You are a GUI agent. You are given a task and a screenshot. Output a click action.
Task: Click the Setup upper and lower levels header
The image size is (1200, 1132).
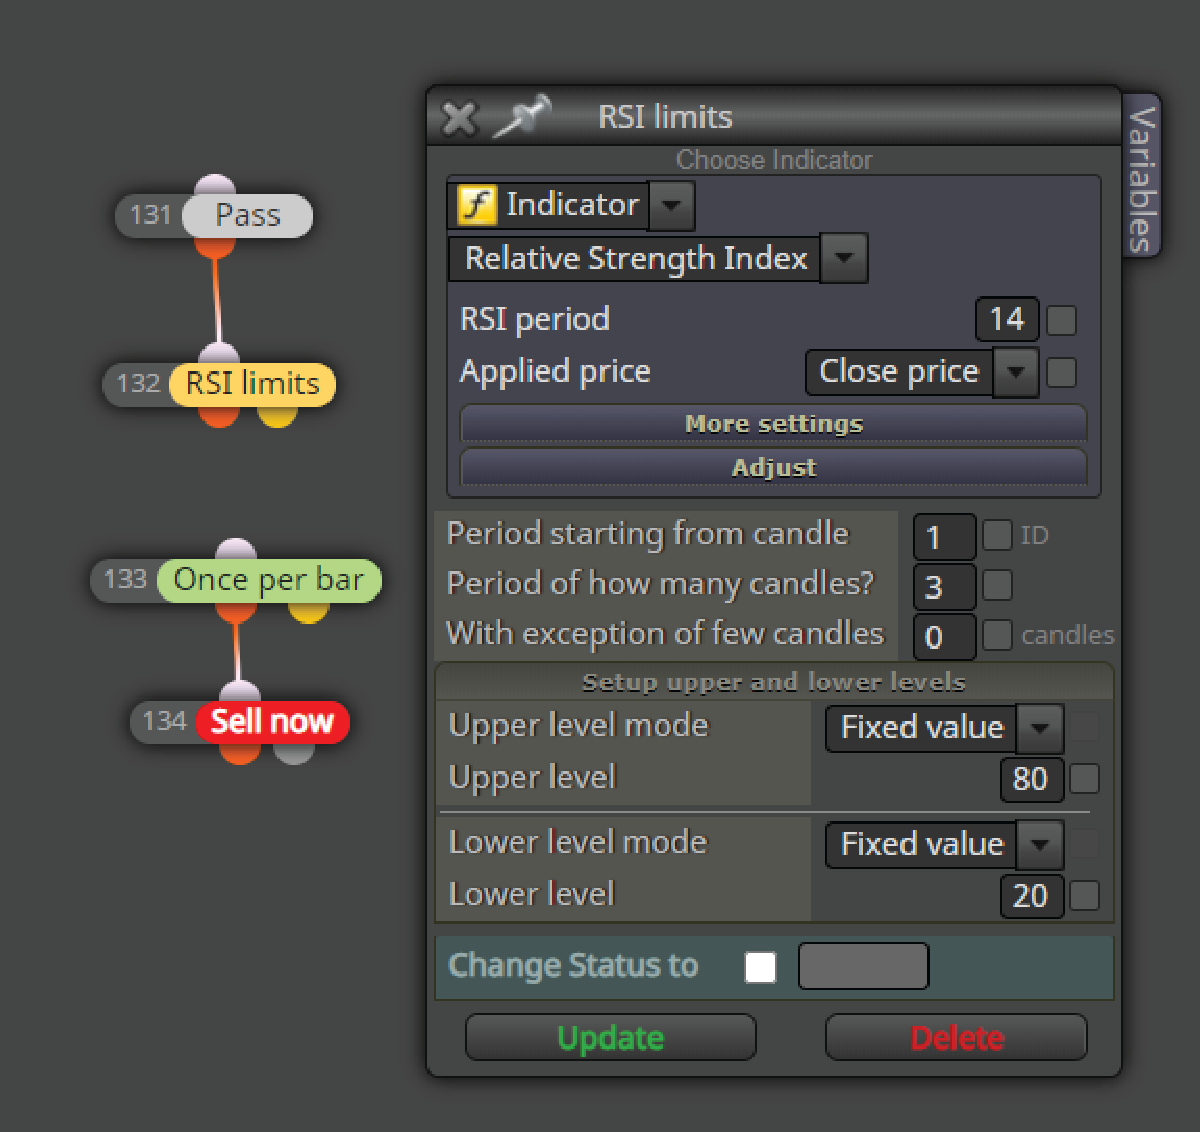click(774, 682)
